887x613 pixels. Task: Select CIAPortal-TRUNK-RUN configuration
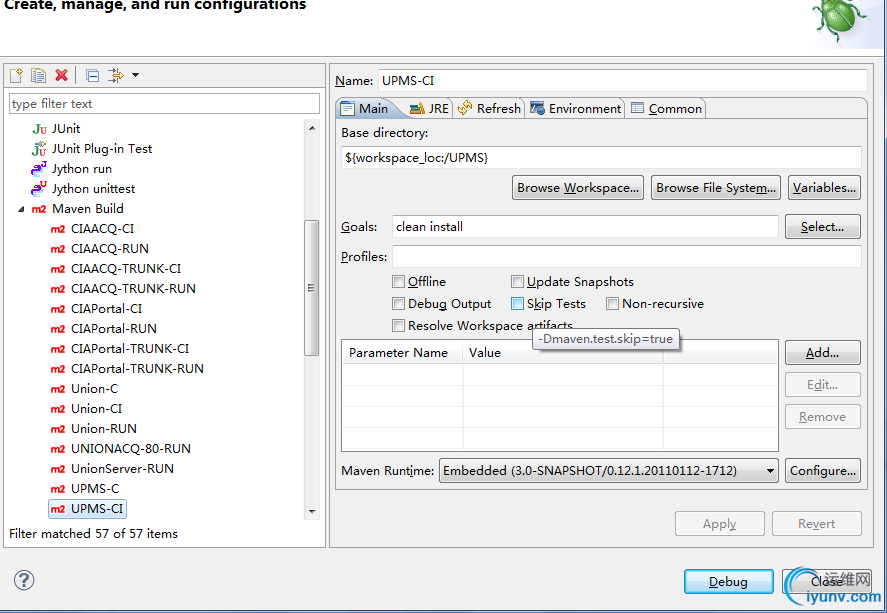coord(127,369)
